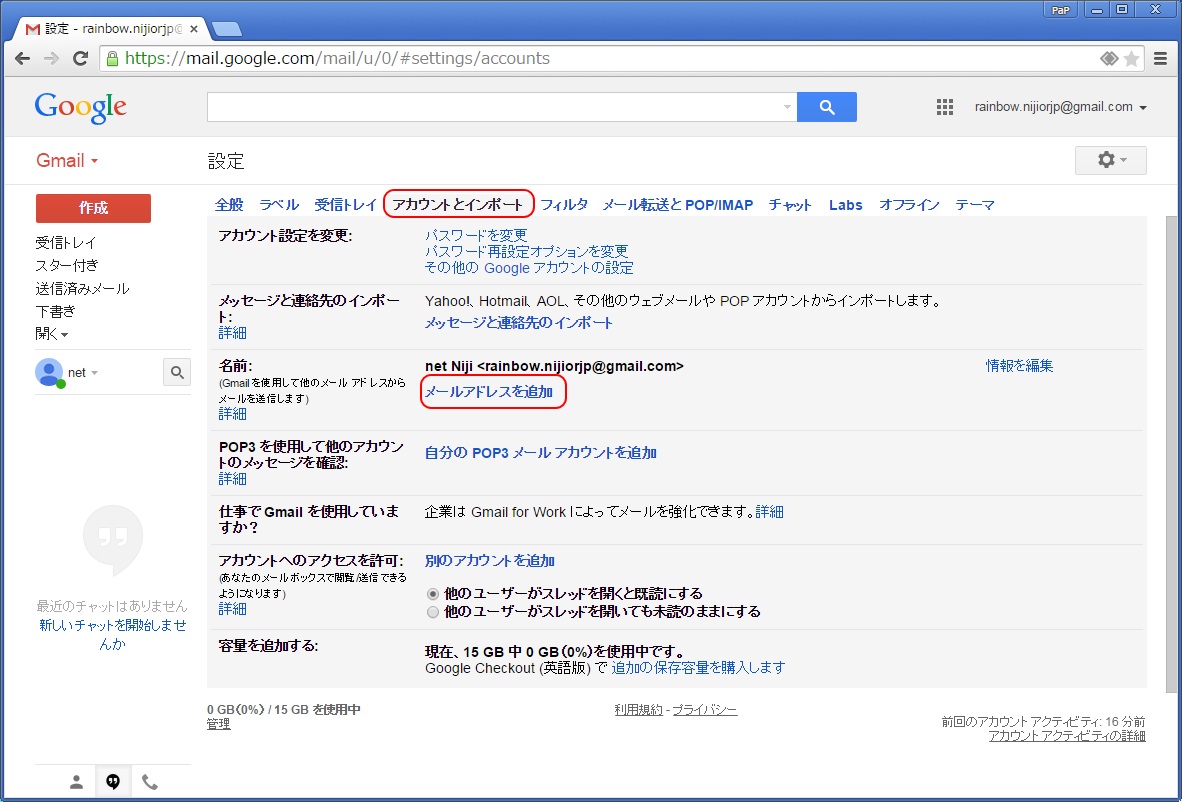
Task: Open 受信トレイ in left sidebar
Action: pyautogui.click(x=66, y=243)
